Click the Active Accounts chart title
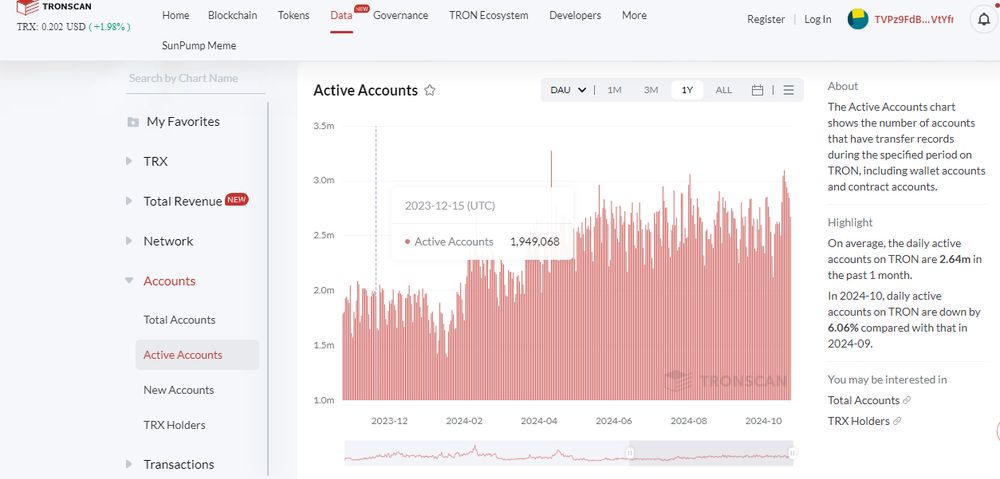 365,91
